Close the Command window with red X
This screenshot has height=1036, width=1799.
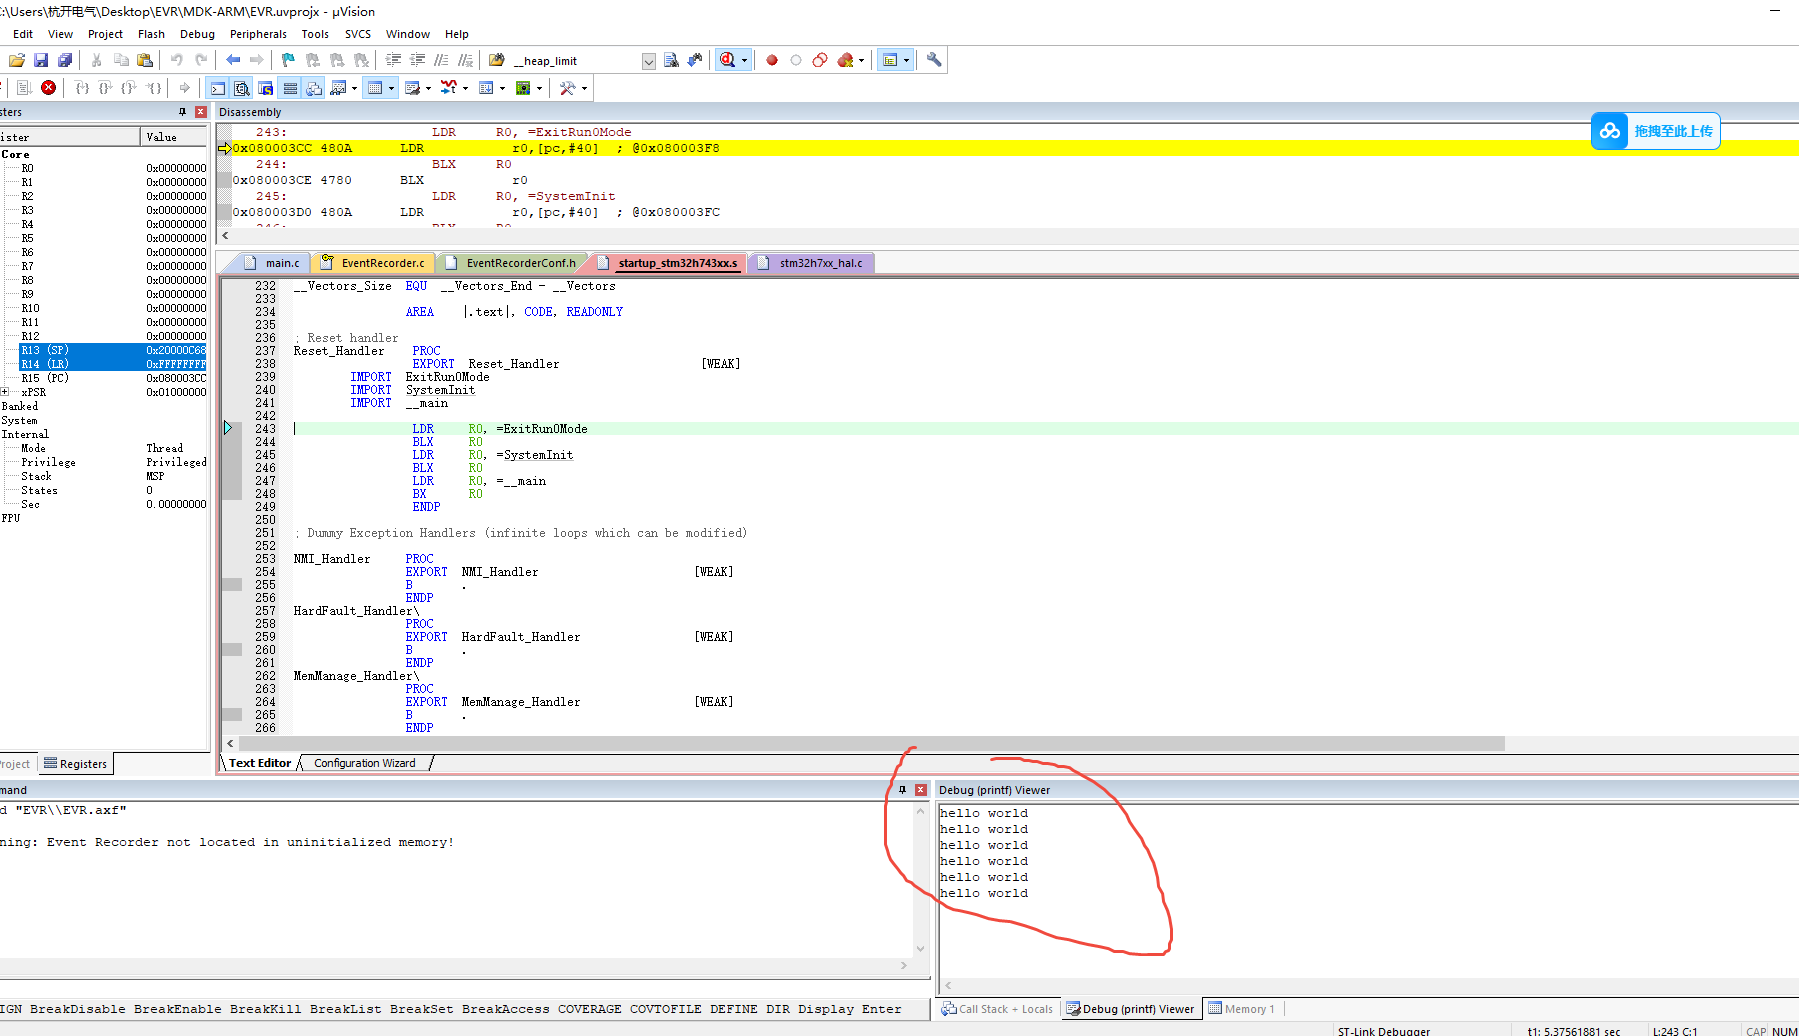(x=921, y=790)
